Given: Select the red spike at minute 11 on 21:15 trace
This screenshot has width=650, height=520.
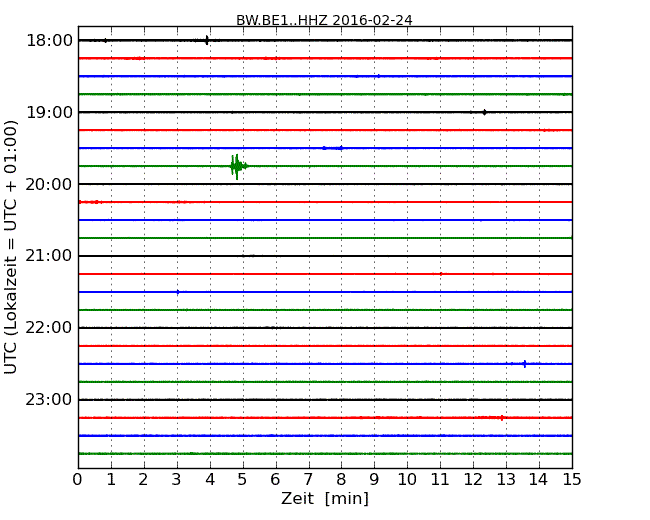Looking at the screenshot, I should 441,274.
